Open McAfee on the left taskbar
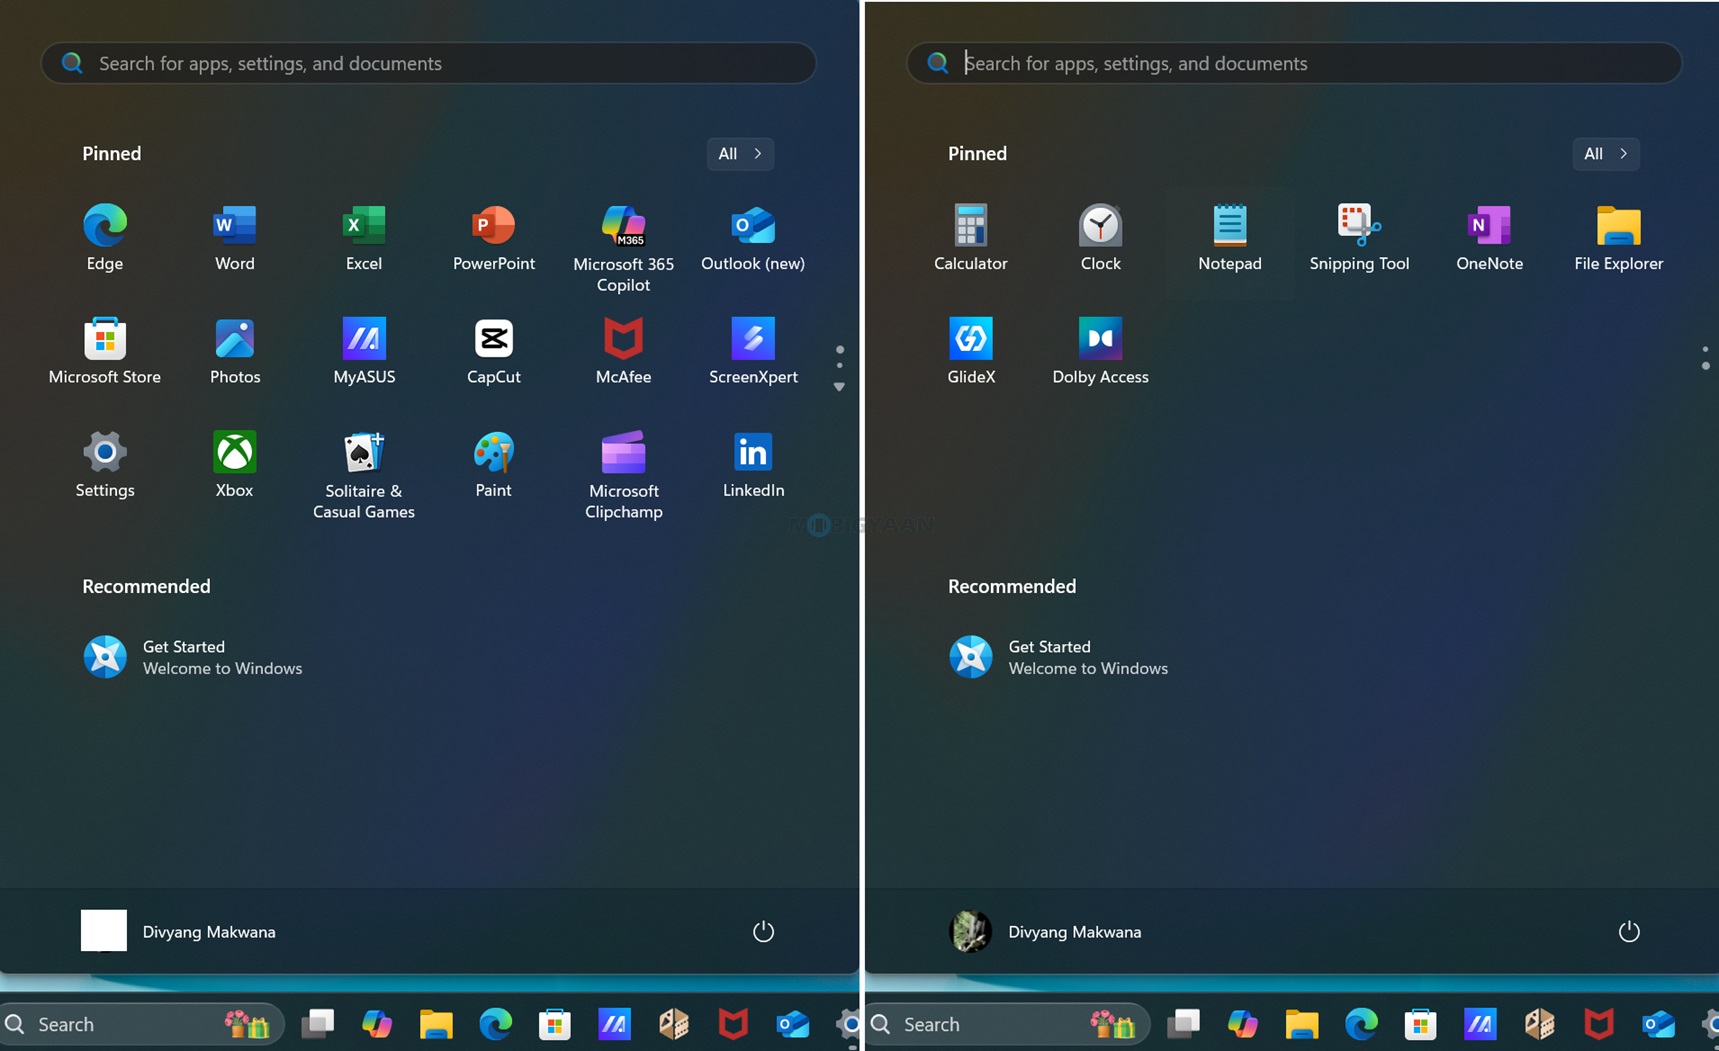 pos(733,1024)
